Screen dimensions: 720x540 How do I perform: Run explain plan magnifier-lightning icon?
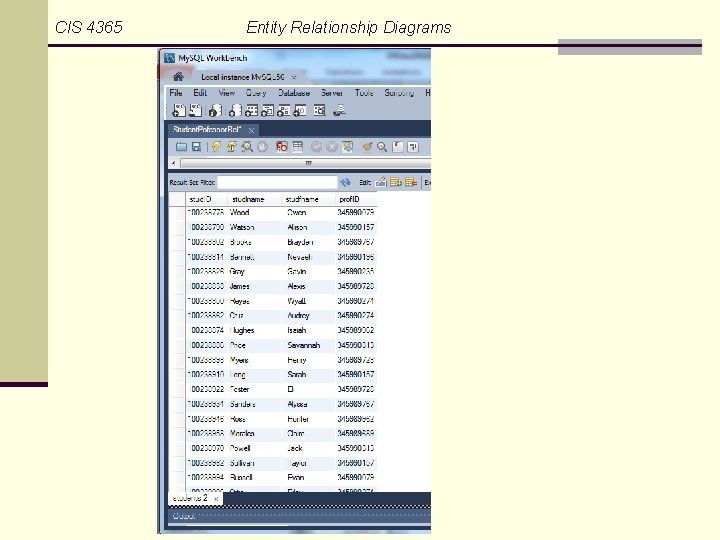point(247,147)
